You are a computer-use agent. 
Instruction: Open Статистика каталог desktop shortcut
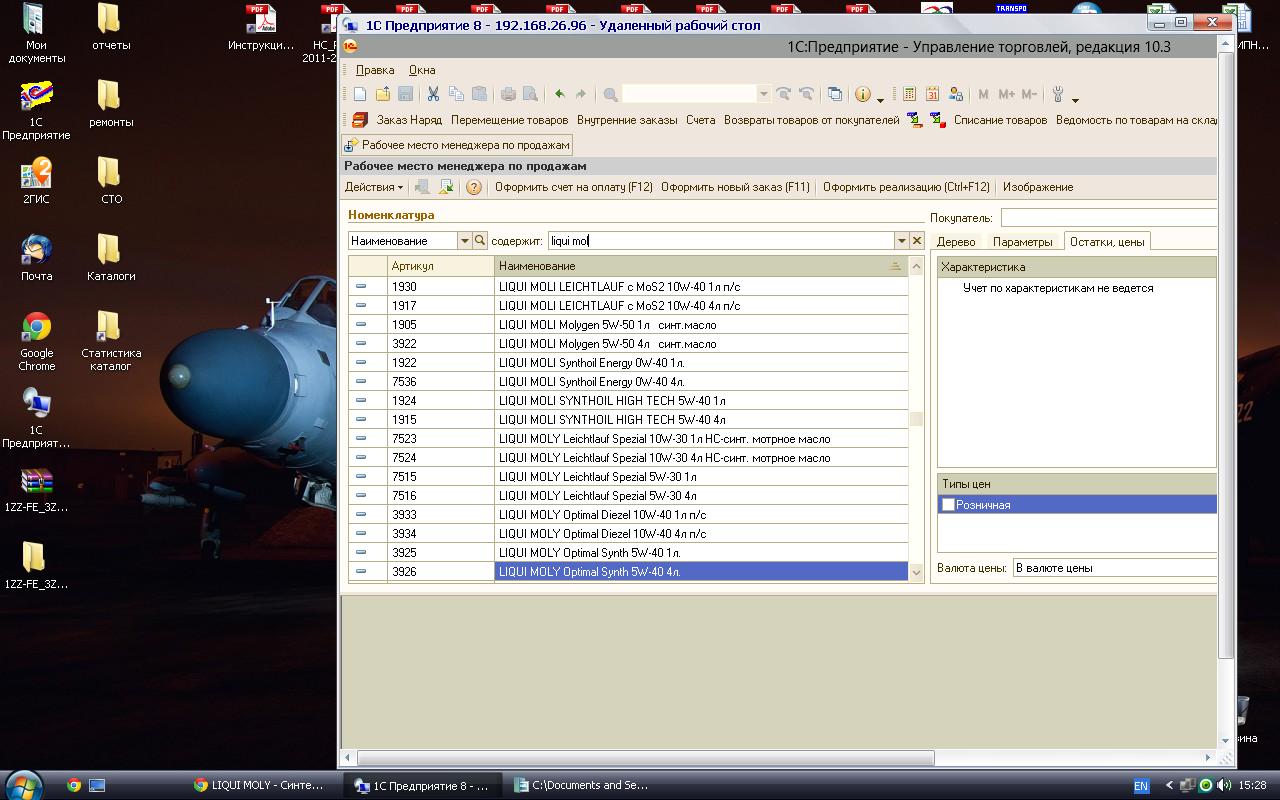(x=111, y=341)
